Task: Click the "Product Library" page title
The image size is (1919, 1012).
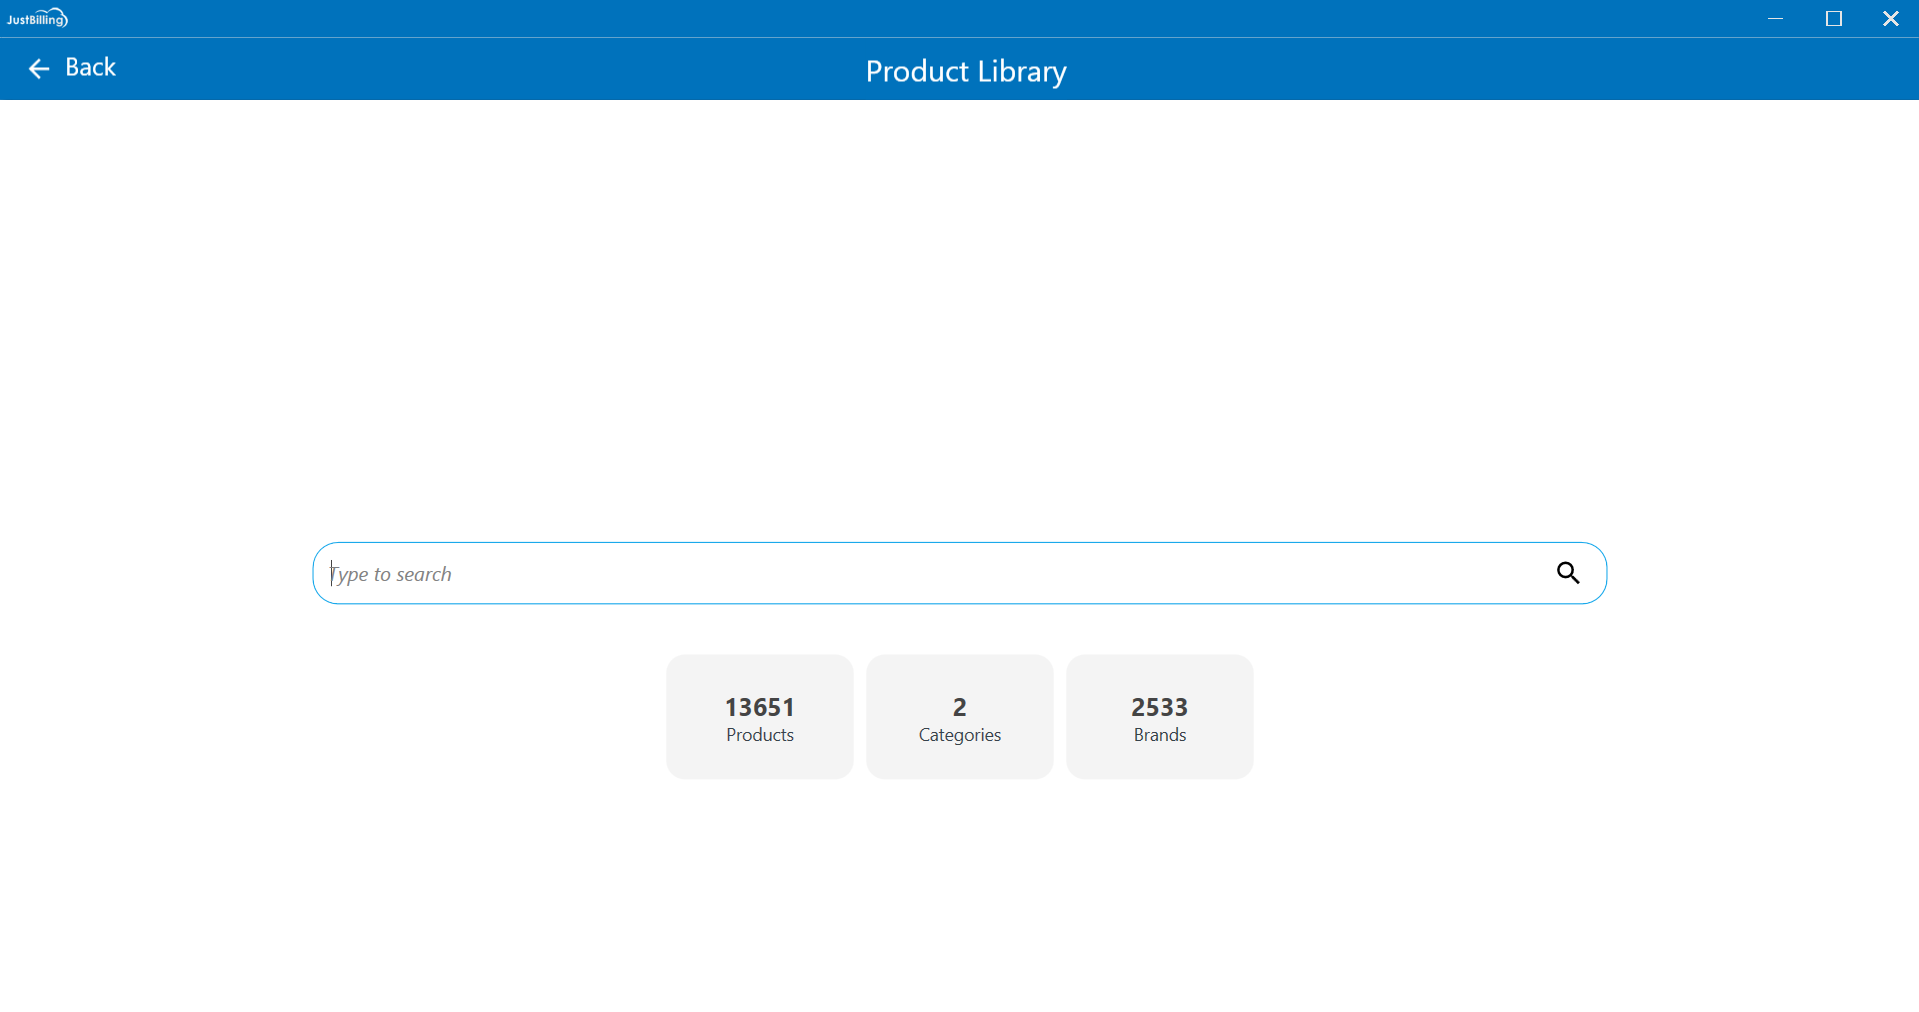Action: tap(965, 71)
